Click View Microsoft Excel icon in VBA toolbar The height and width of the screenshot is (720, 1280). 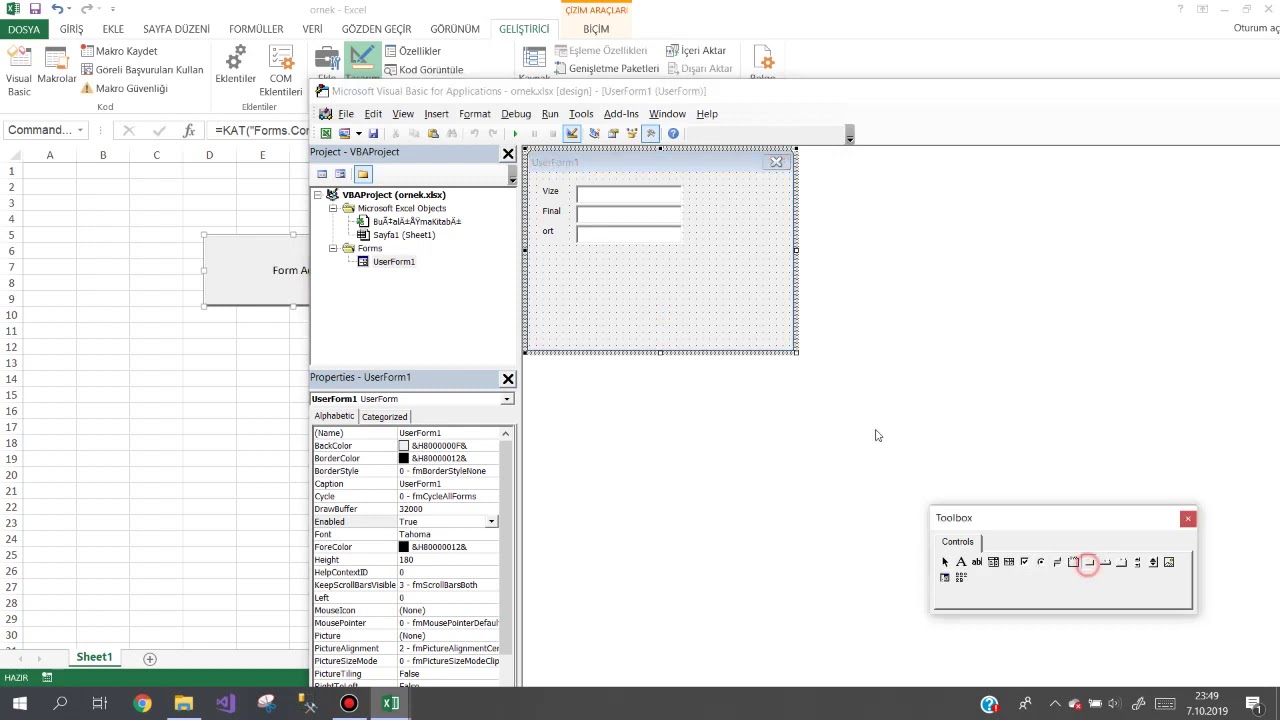[326, 133]
